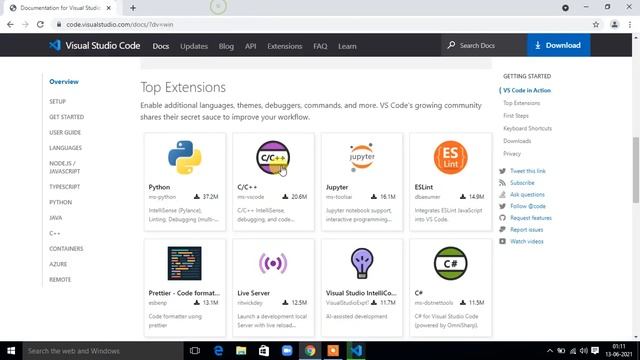Click the Tweet this link
Screen dimensions: 640x360
528,171
